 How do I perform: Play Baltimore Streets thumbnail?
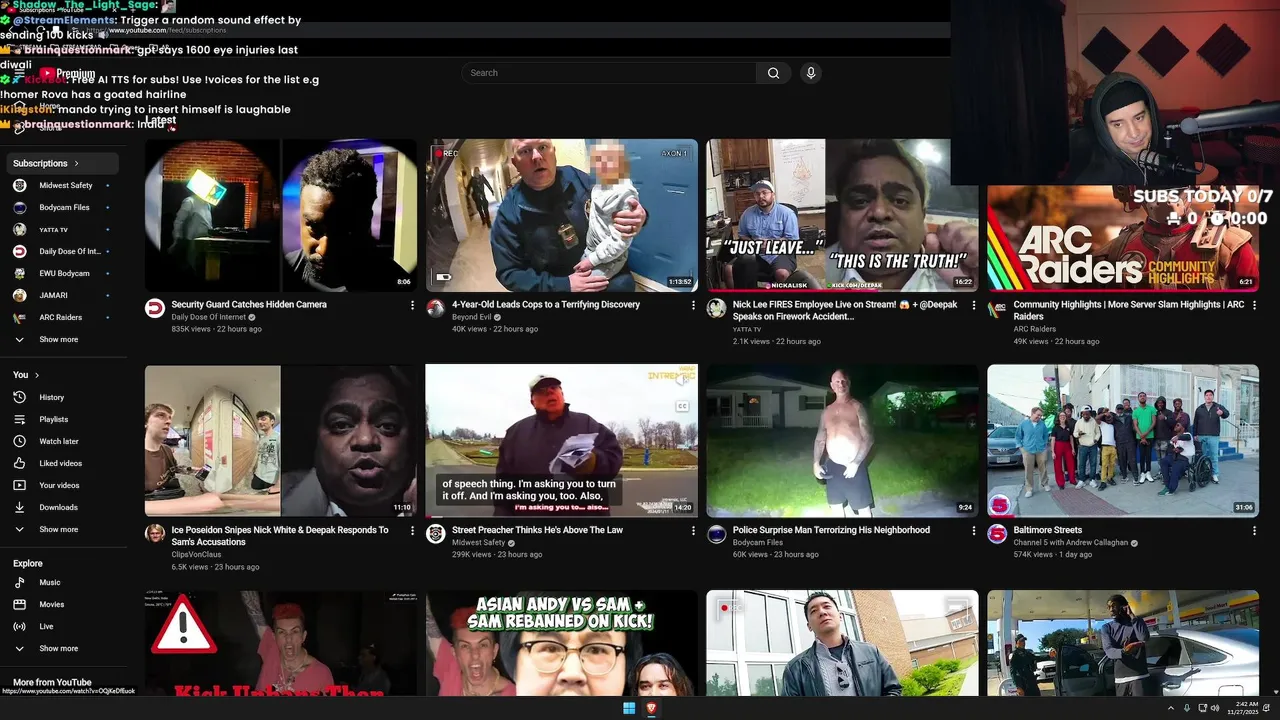tap(1123, 441)
